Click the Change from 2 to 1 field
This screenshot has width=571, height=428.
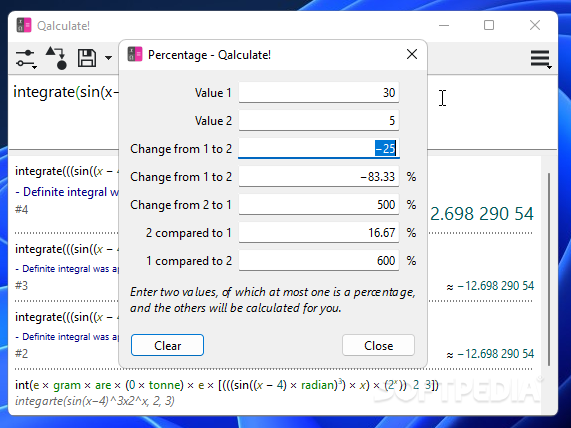click(x=319, y=205)
